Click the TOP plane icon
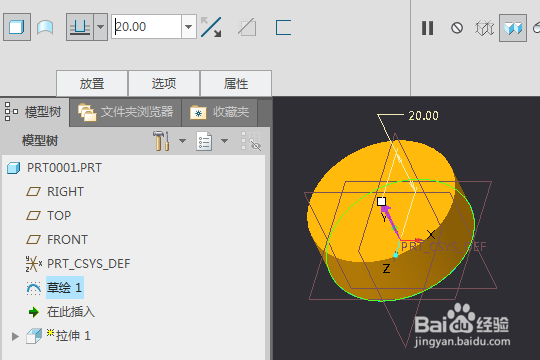This screenshot has height=360, width=540. point(33,216)
